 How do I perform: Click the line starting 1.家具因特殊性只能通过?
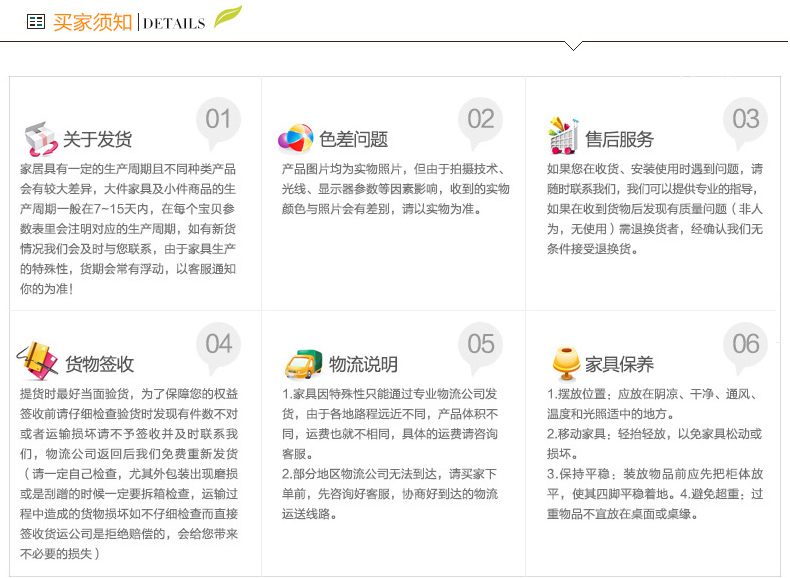point(389,394)
